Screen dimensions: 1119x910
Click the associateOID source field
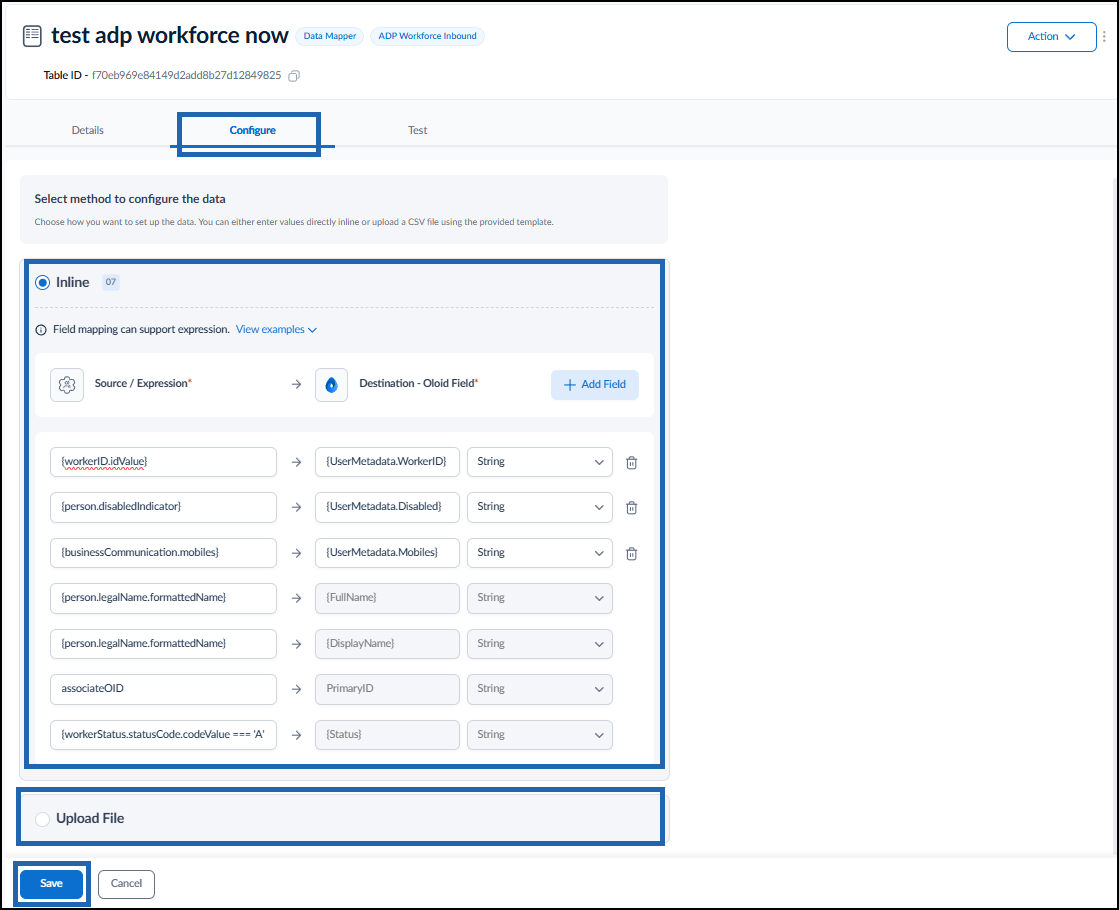pyautogui.click(x=163, y=689)
